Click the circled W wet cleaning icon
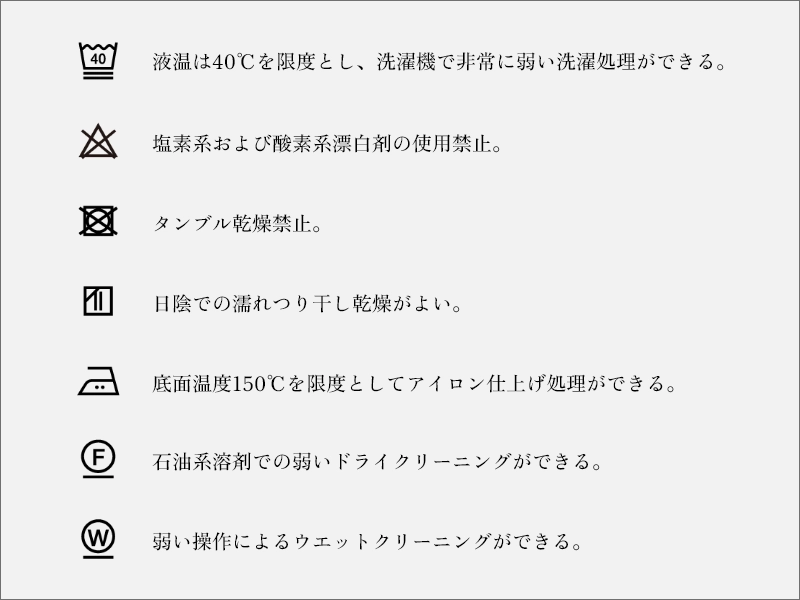The width and height of the screenshot is (800, 600). tap(98, 539)
